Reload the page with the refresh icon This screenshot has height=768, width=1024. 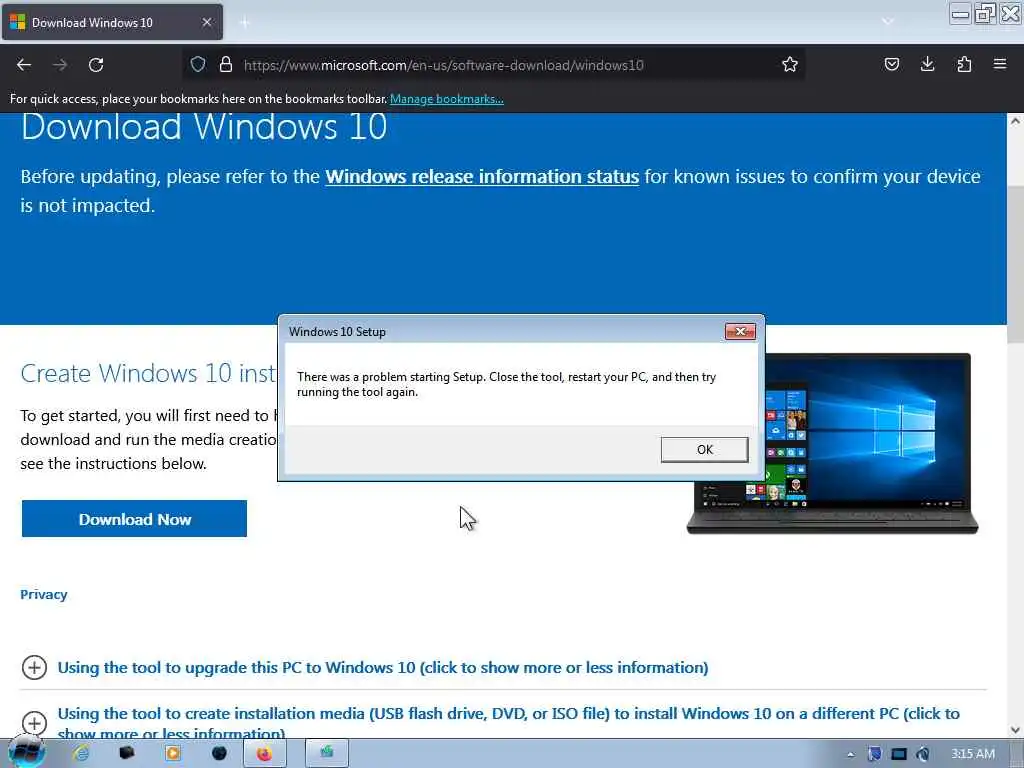[x=96, y=65]
